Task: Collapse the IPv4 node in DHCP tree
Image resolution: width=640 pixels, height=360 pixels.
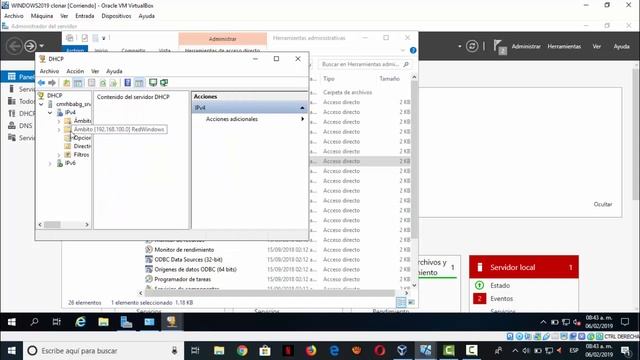Action: click(x=50, y=112)
